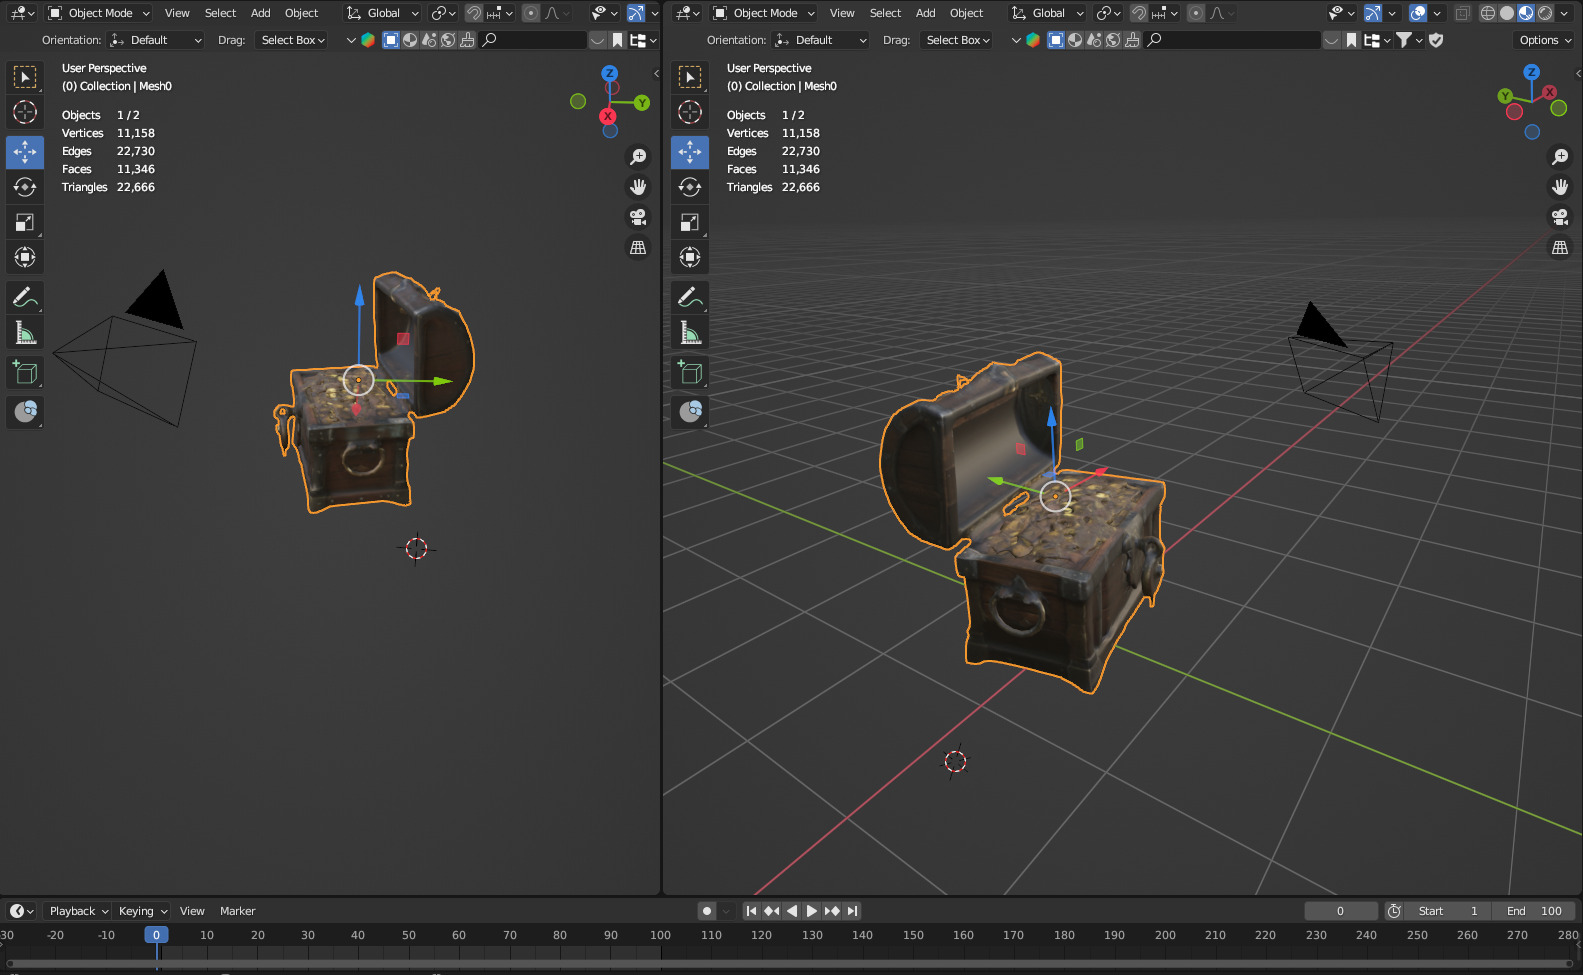Activate the Rotate tool in right viewport

point(690,187)
